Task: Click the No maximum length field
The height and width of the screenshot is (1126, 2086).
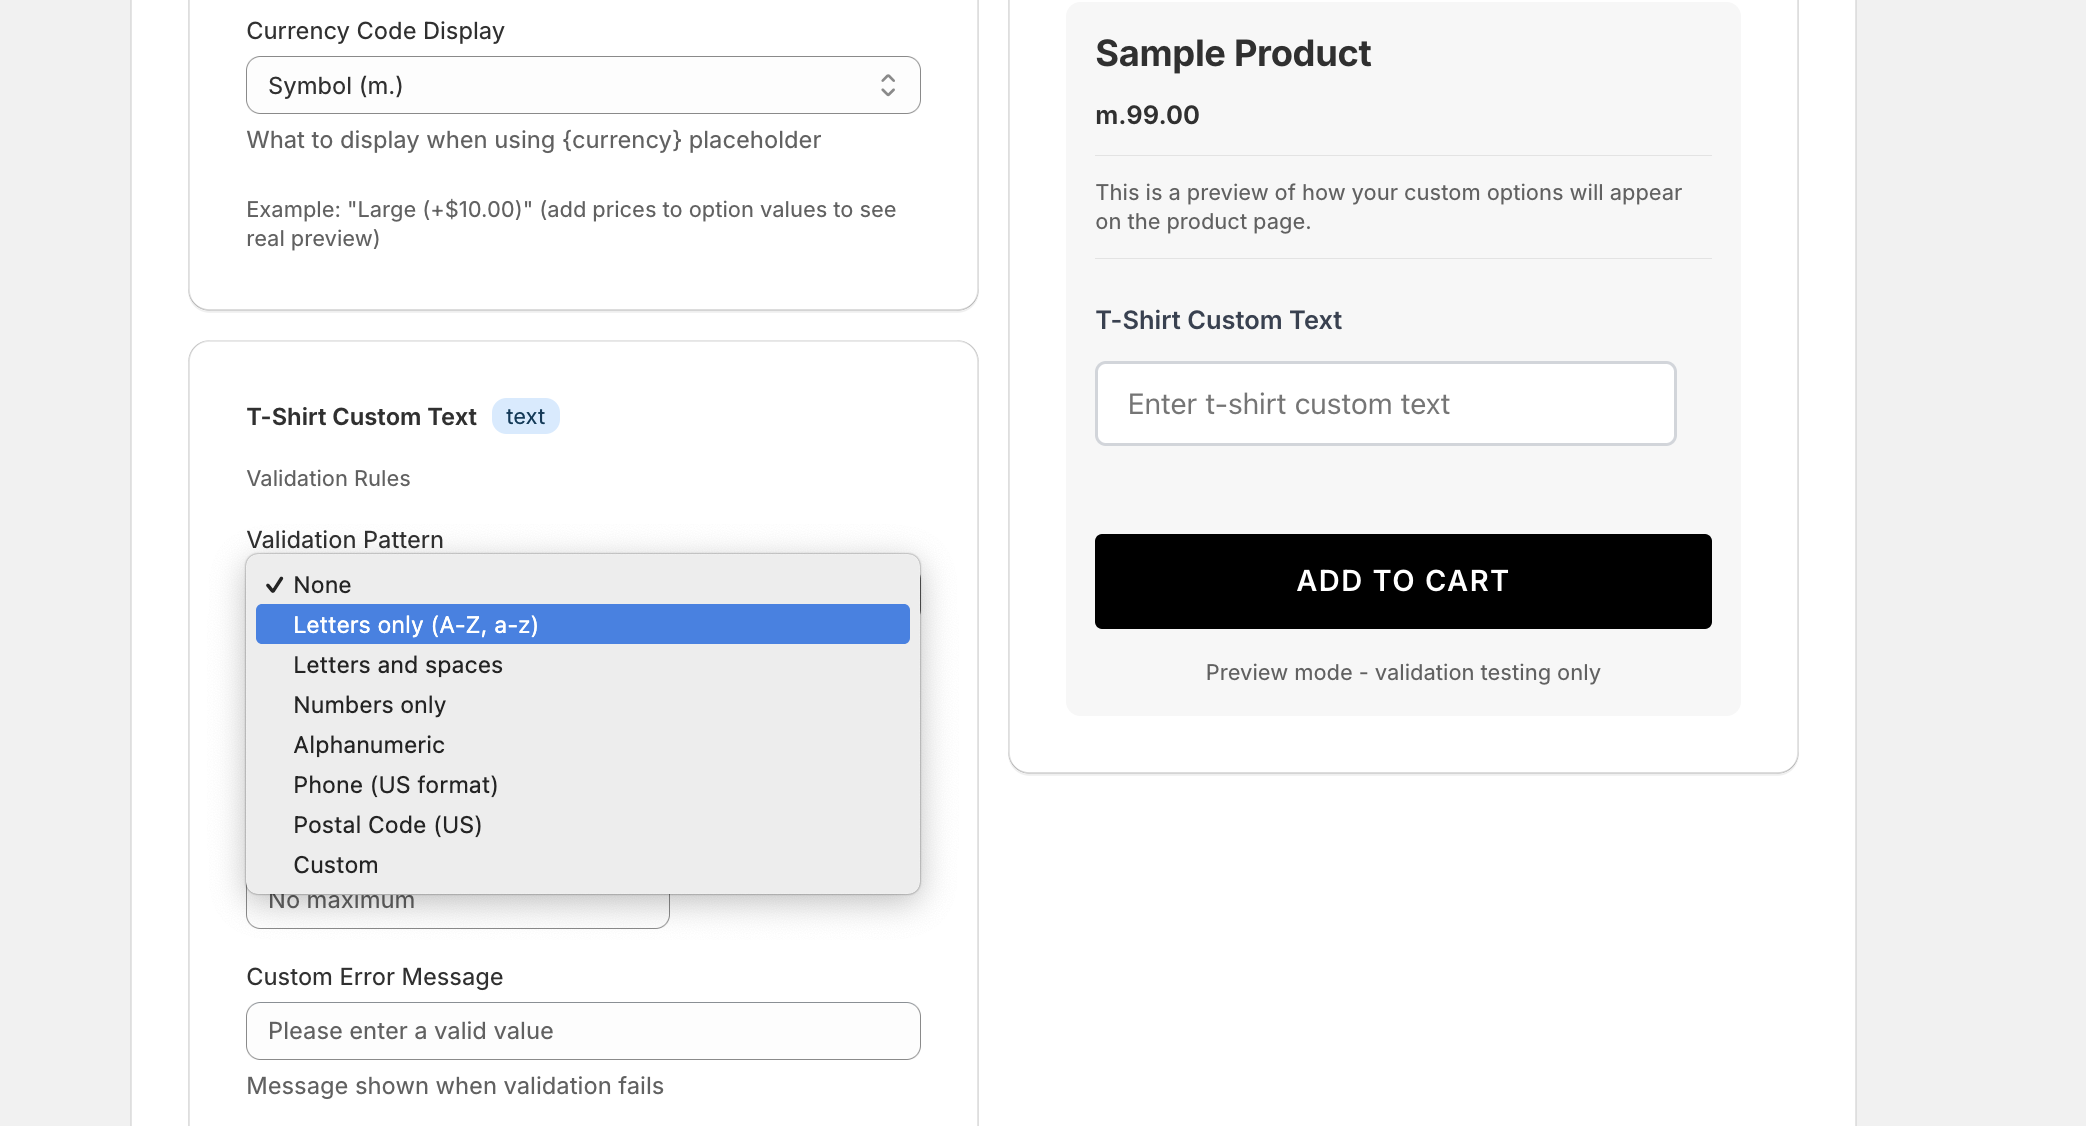Action: click(457, 911)
